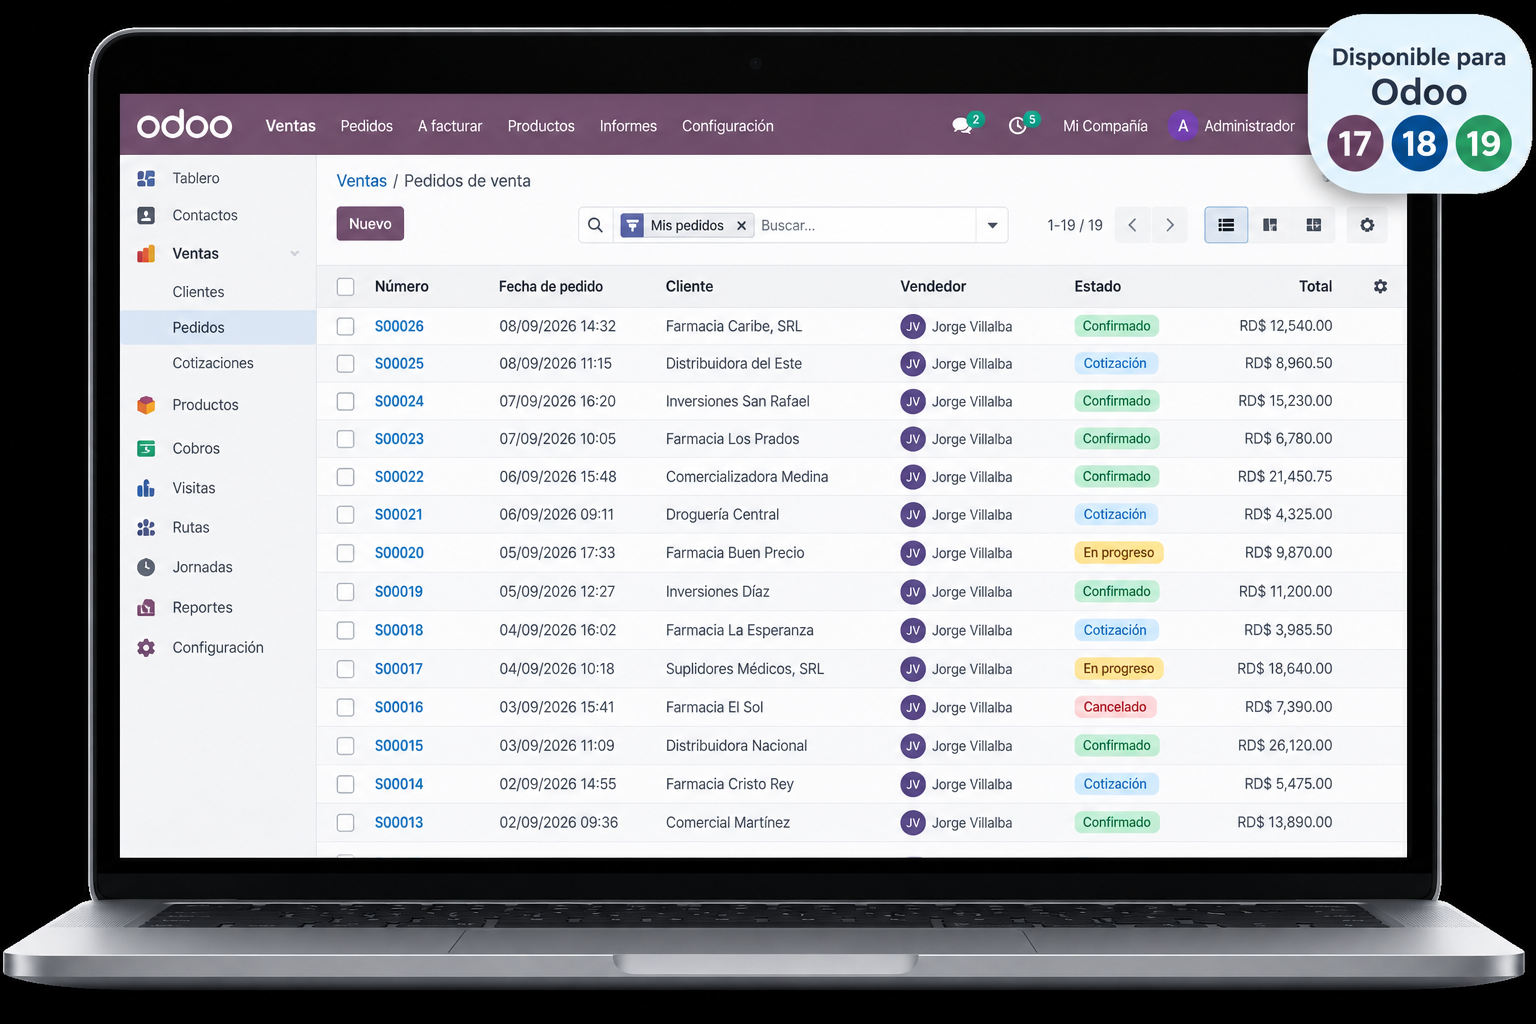The height and width of the screenshot is (1024, 1536).
Task: Click the Contactos sidebar icon
Action: point(146,215)
